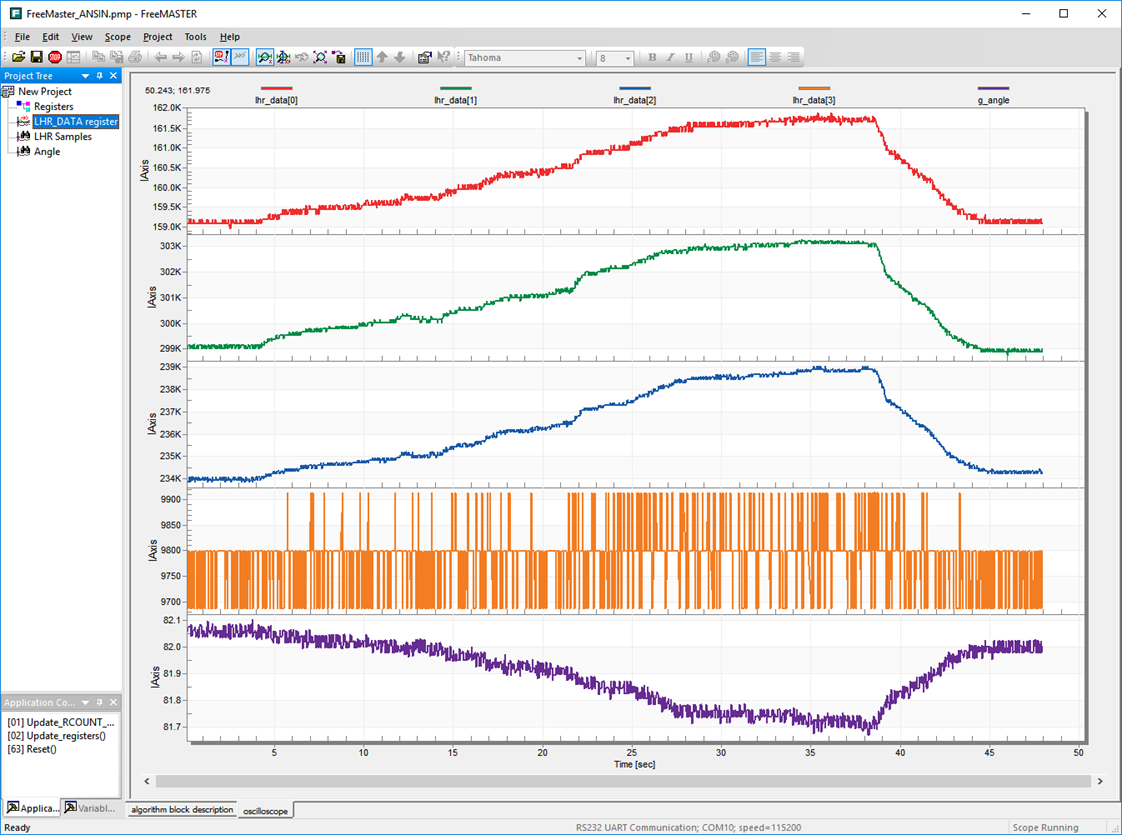This screenshot has height=835, width=1122.
Task: Click the Forward arrow toolbar icon
Action: pos(178,57)
